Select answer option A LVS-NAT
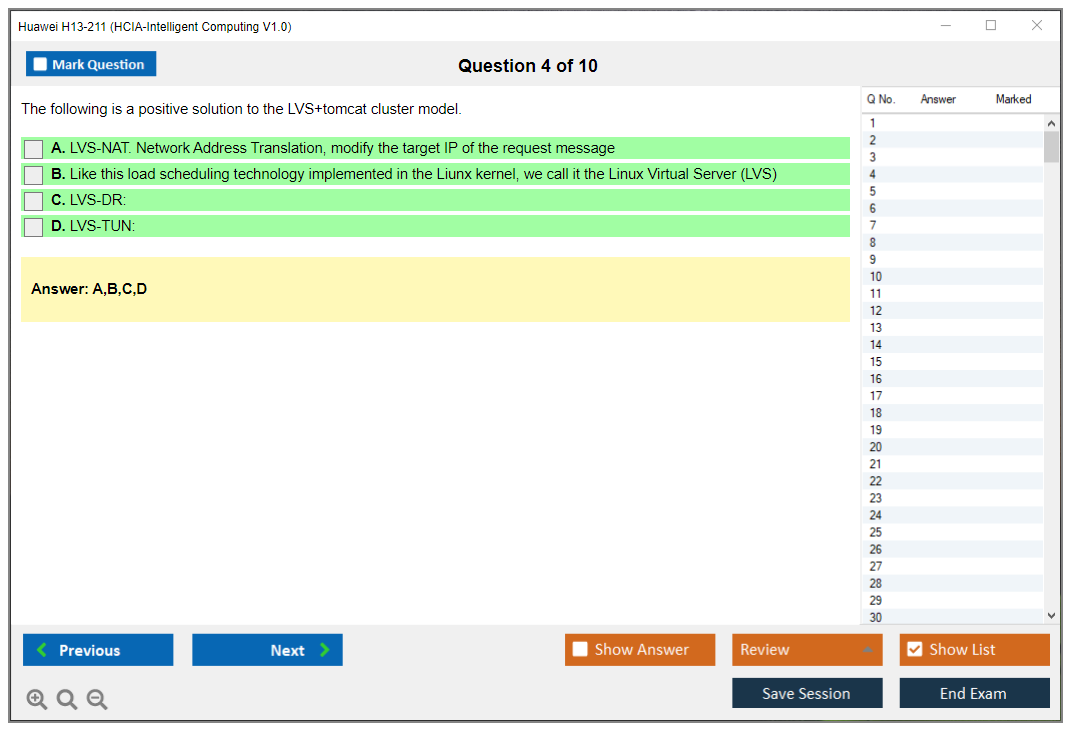 pyautogui.click(x=34, y=149)
